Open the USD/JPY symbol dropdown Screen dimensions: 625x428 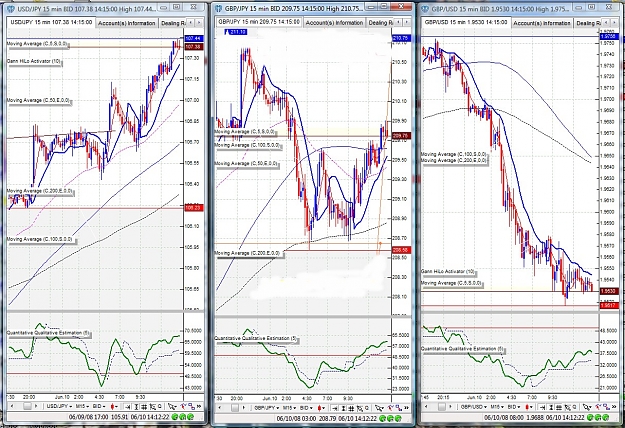[x=59, y=406]
